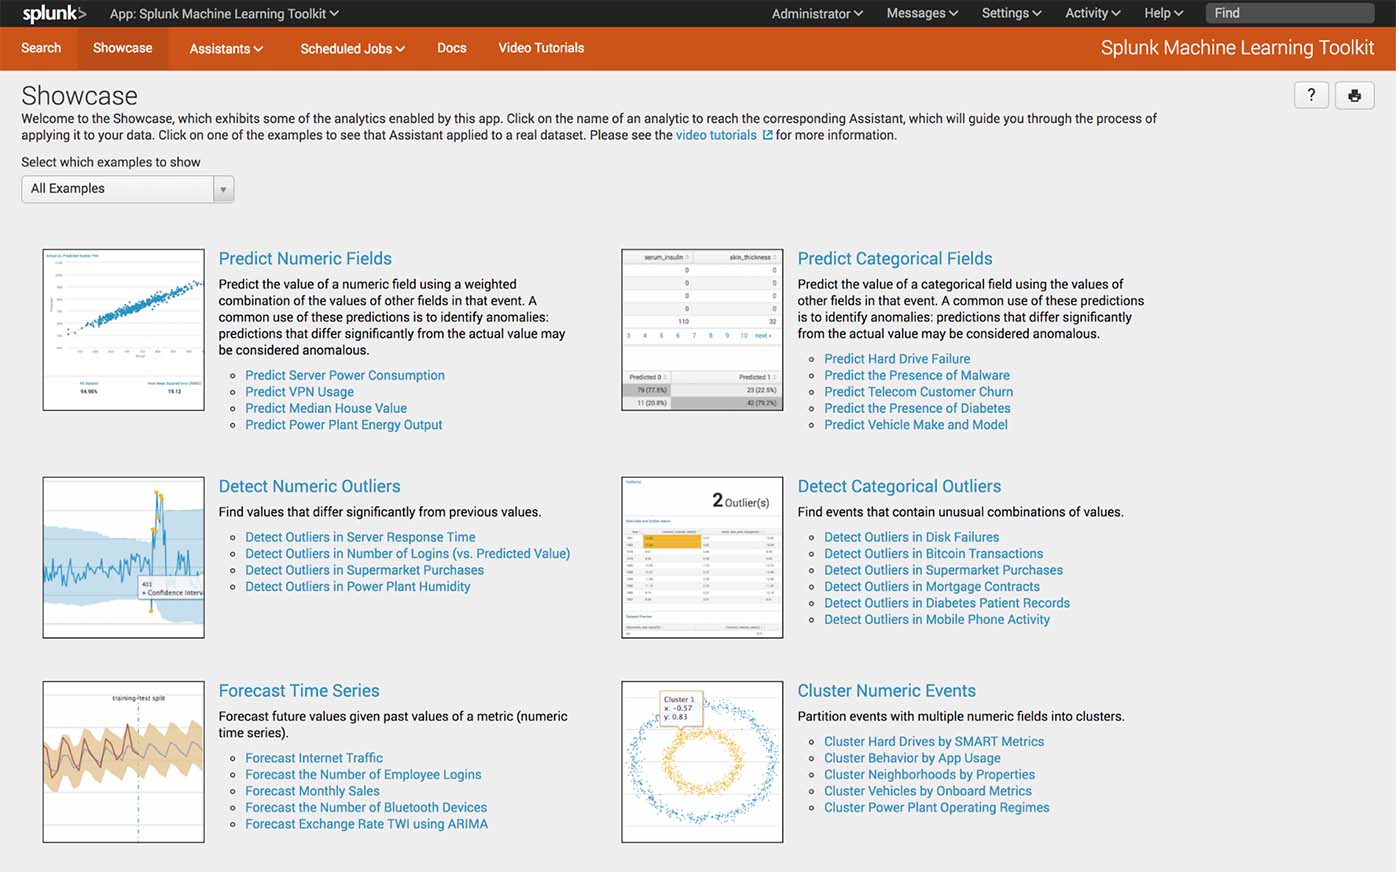Open Detect Outliers in Diabetes Patient Records
The image size is (1396, 872).
tap(947, 603)
